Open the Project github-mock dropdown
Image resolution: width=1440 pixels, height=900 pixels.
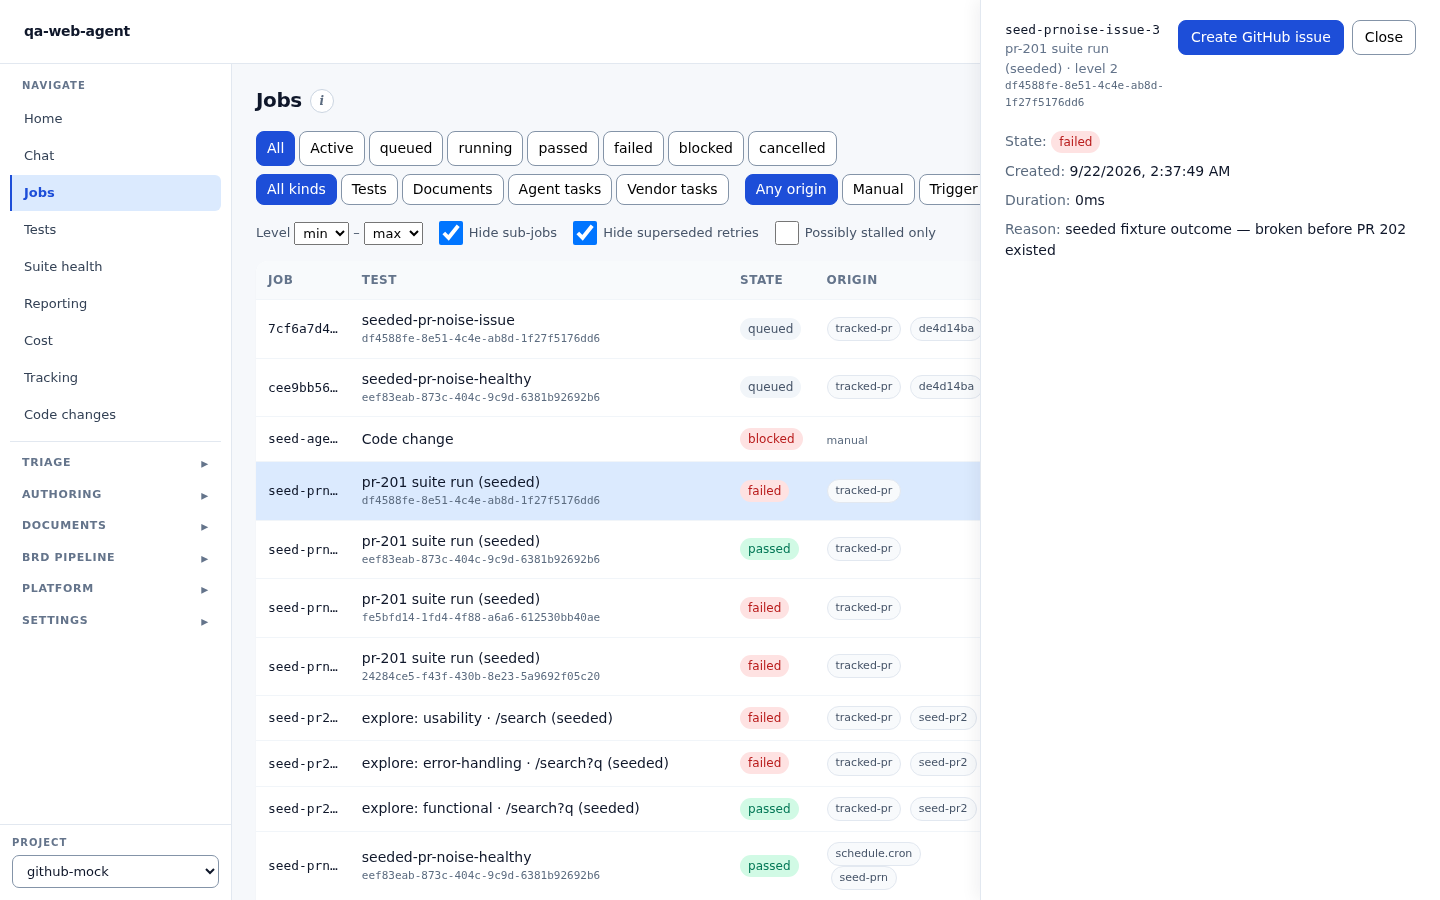[115, 871]
